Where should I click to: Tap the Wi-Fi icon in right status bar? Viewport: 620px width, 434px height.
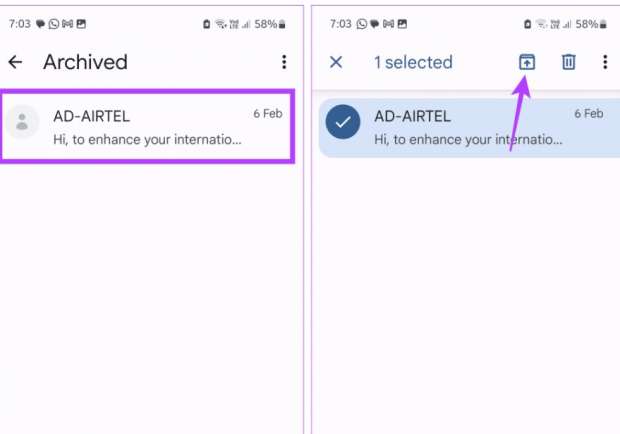tap(541, 25)
